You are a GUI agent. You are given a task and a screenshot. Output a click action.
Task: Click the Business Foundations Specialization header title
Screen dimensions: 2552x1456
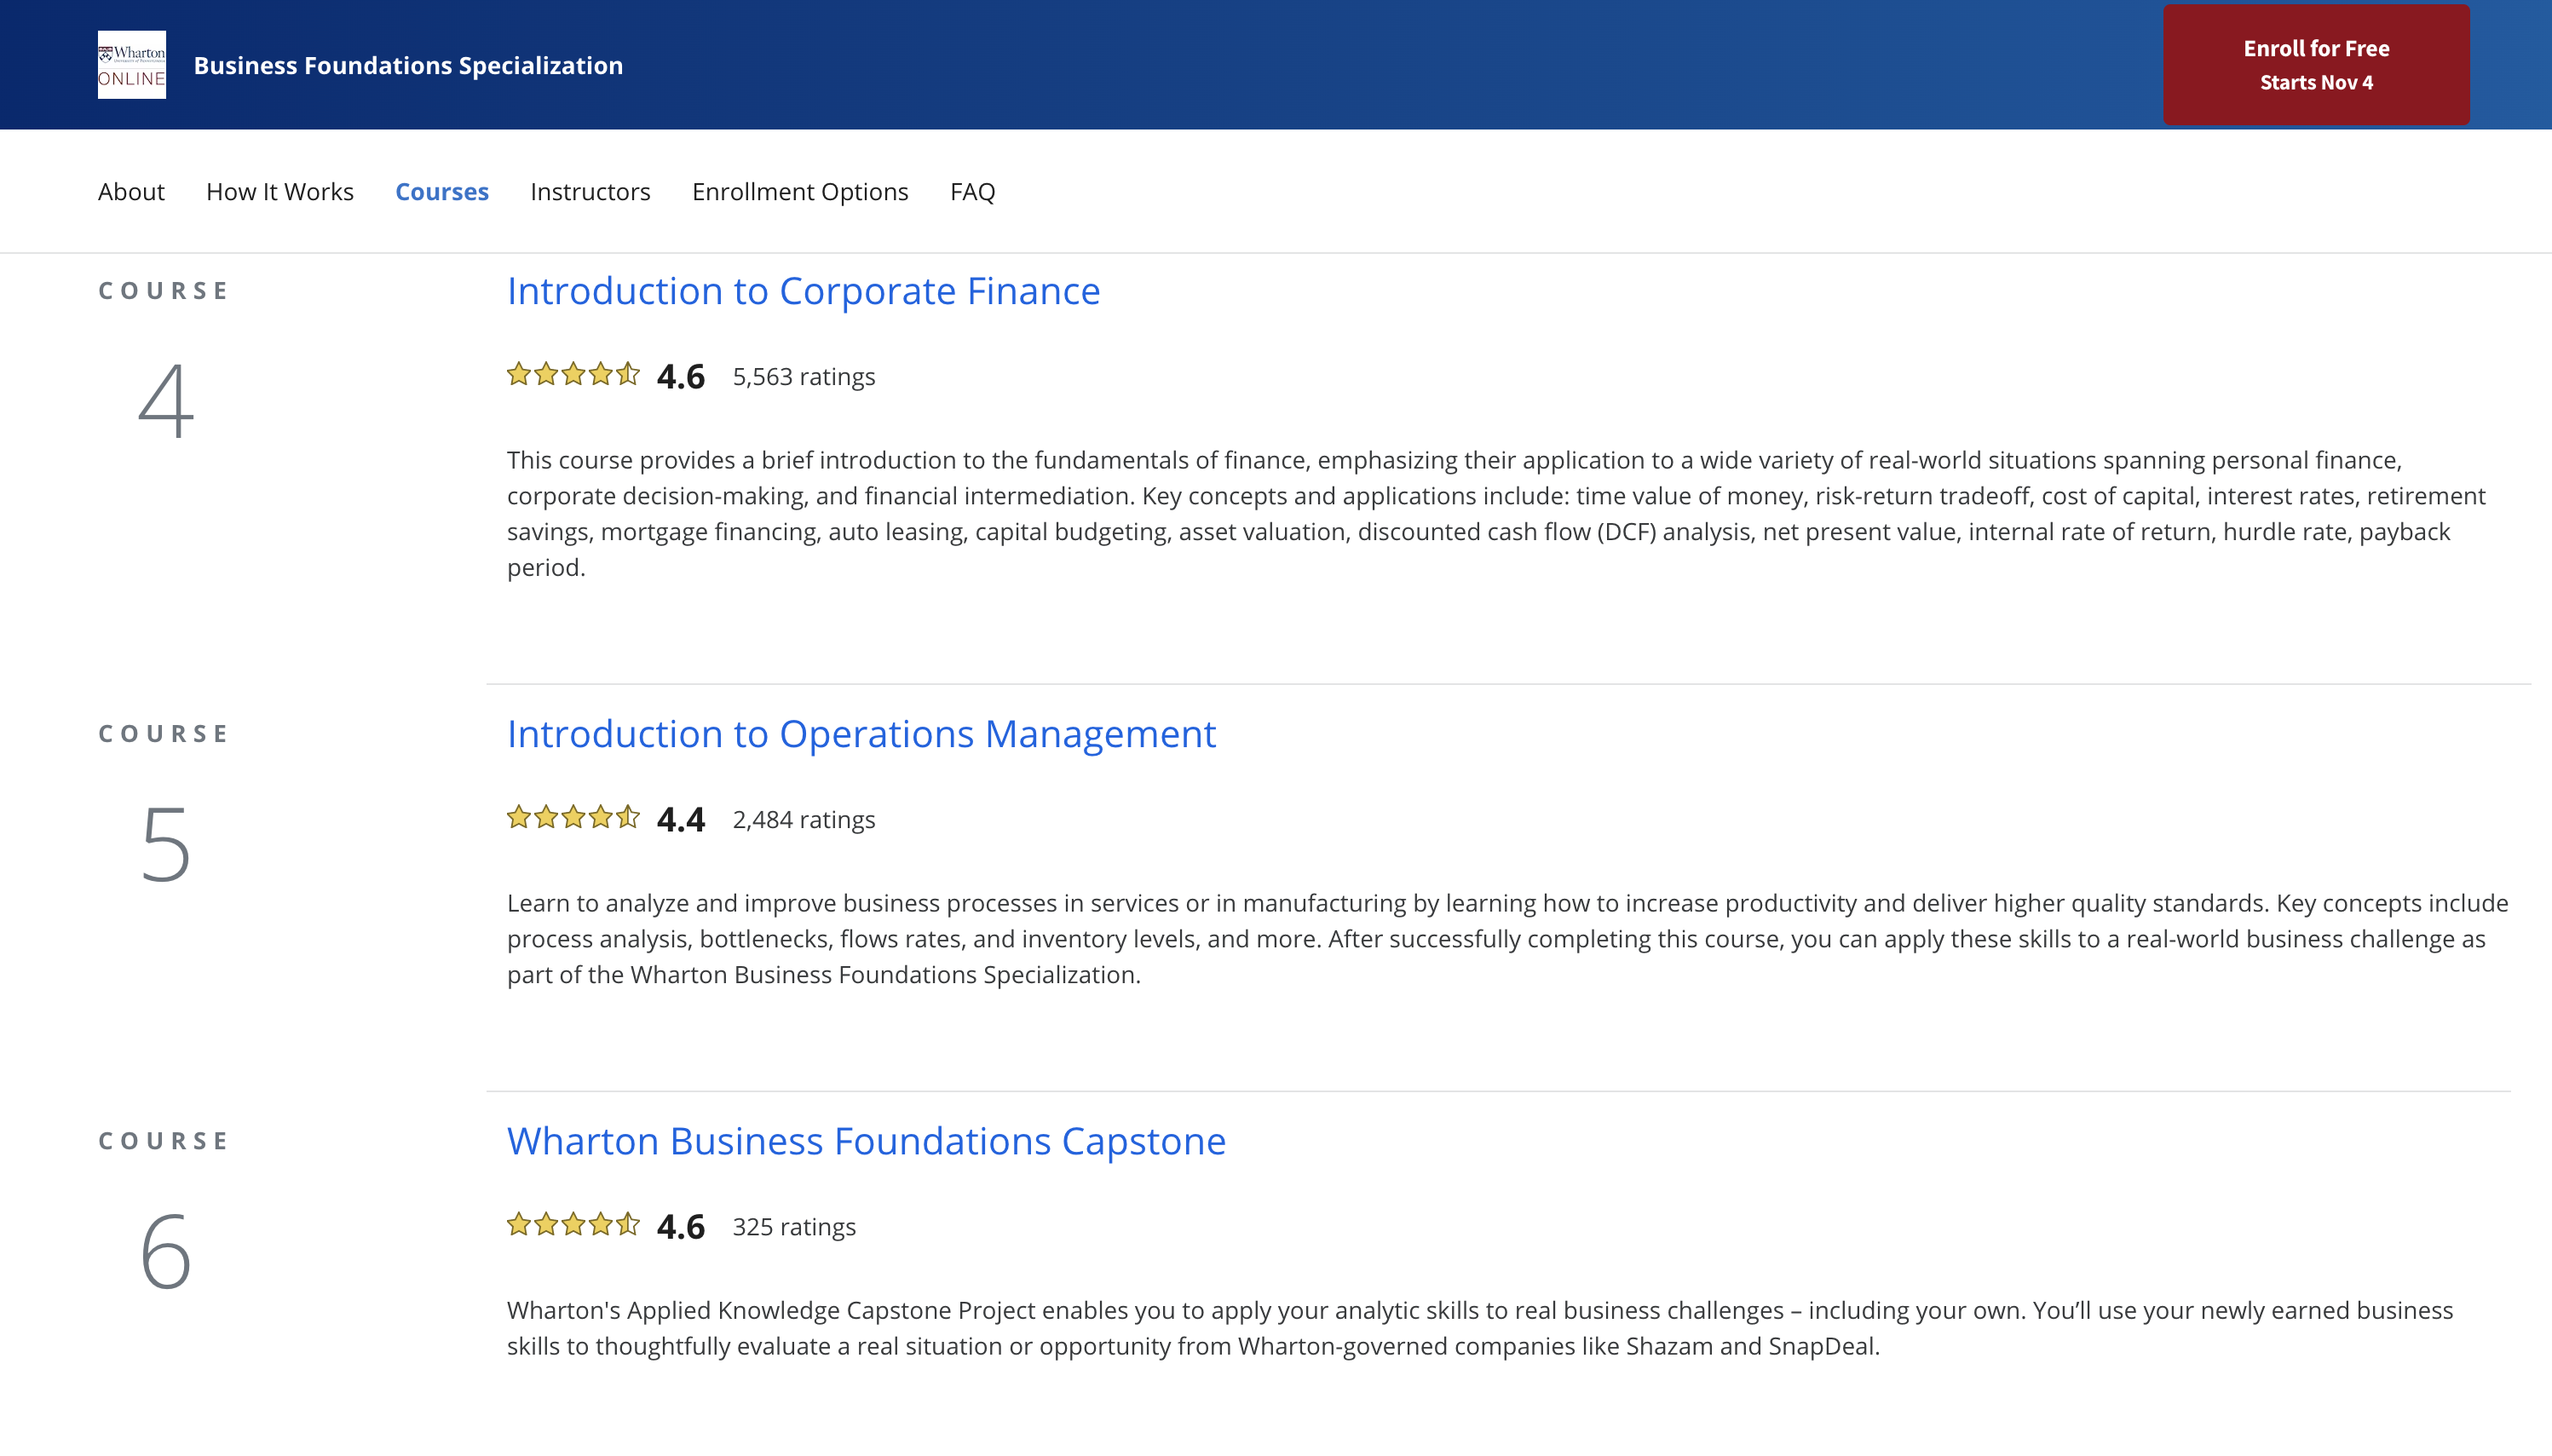pos(408,66)
